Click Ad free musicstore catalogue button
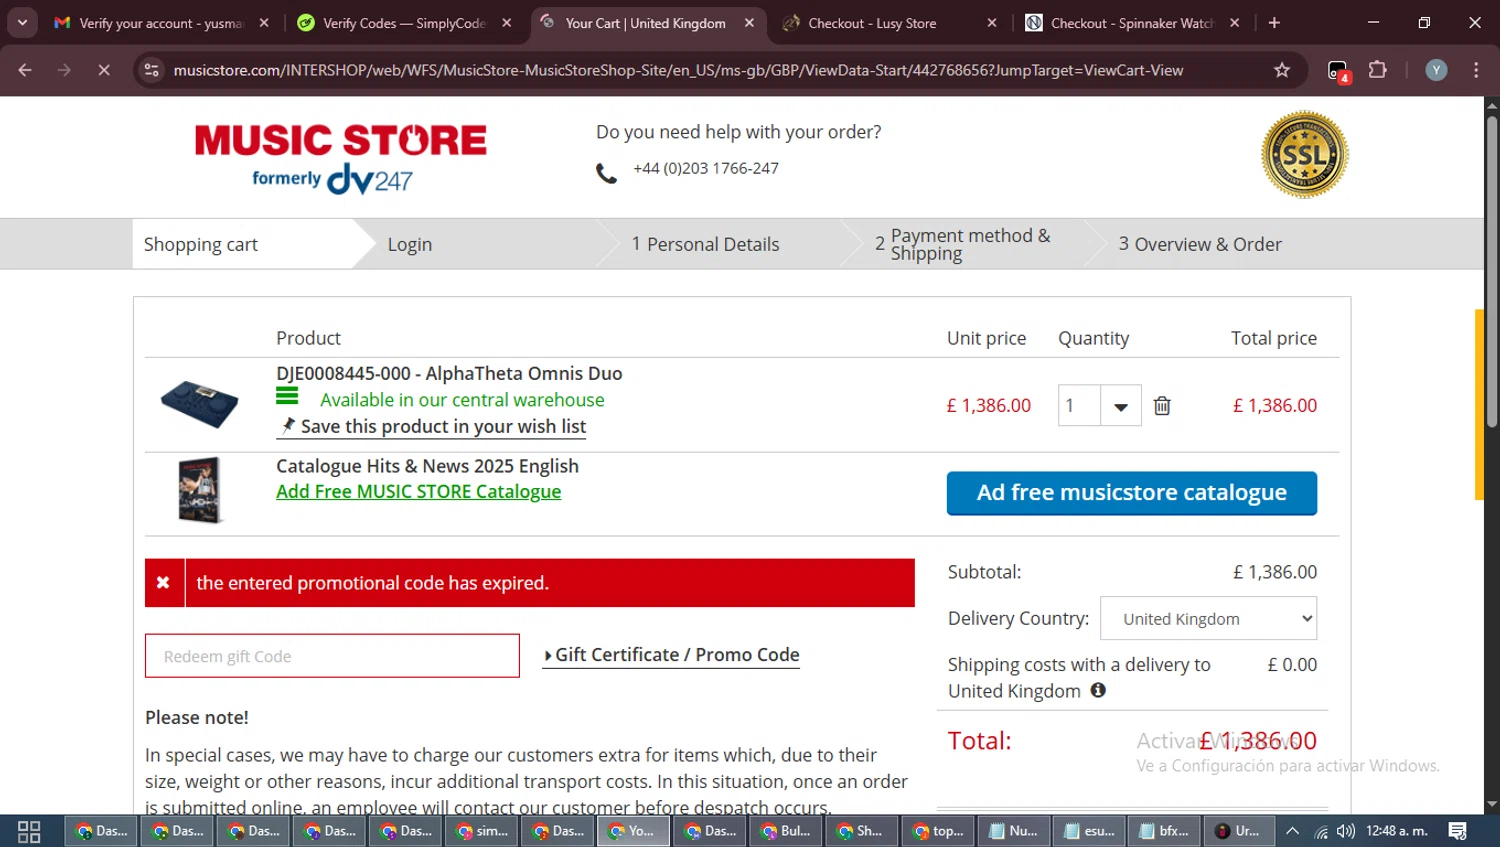Viewport: 1500px width, 847px height. click(x=1131, y=493)
